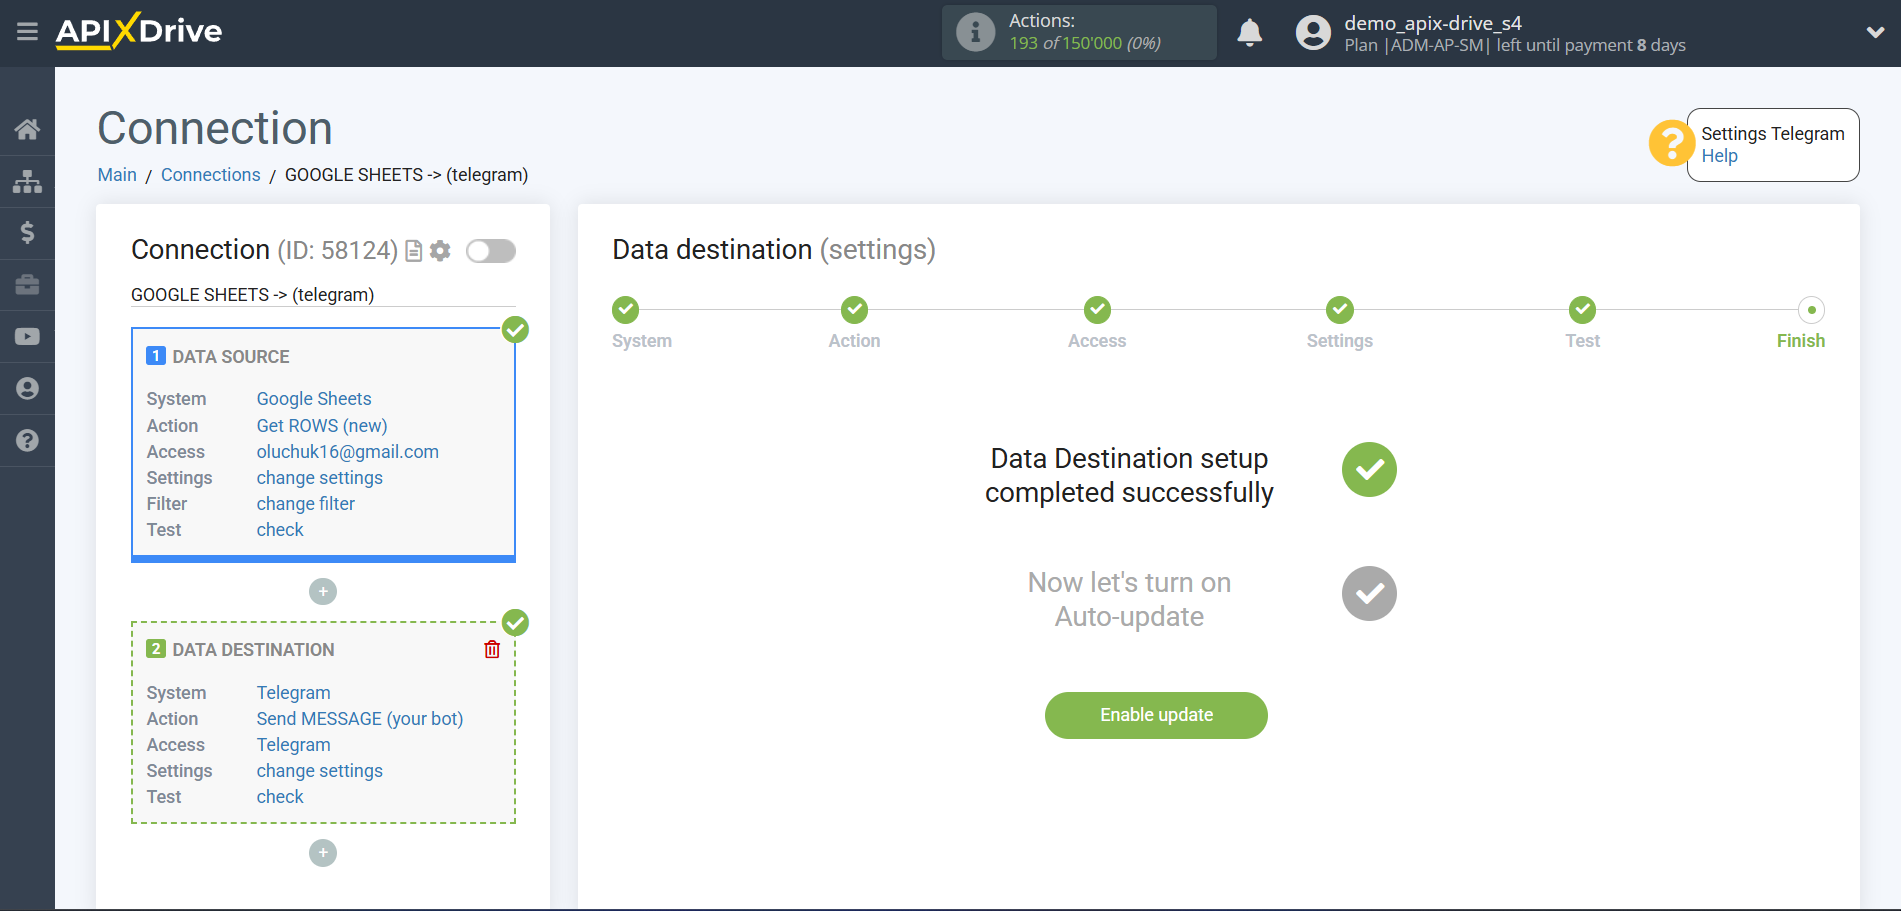Open the Settings Telegram Help link

(1719, 155)
